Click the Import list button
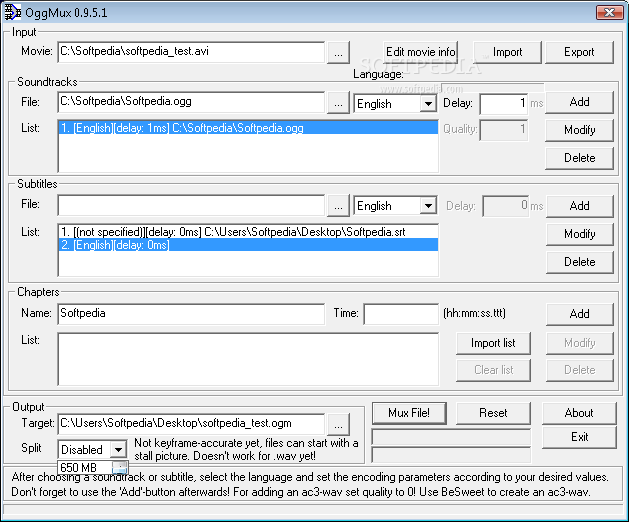Screen dimensions: 629x522 click(x=493, y=343)
